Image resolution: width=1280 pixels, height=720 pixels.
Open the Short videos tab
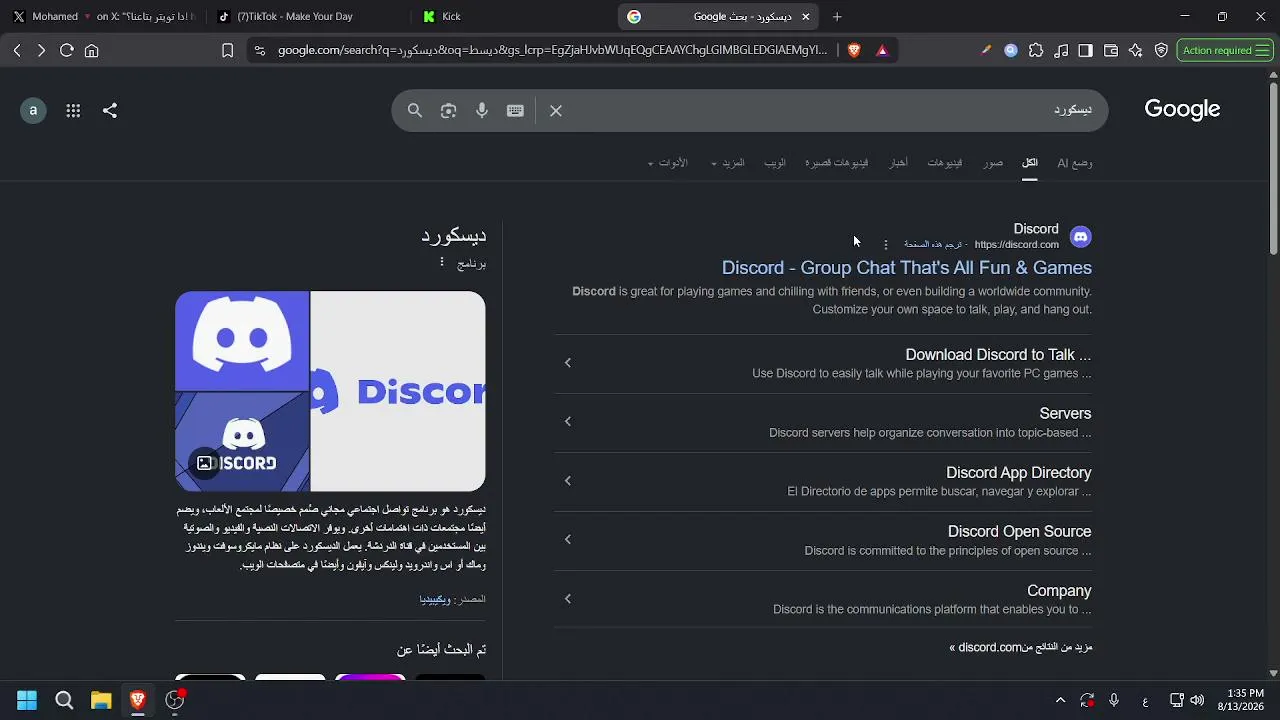(x=837, y=163)
